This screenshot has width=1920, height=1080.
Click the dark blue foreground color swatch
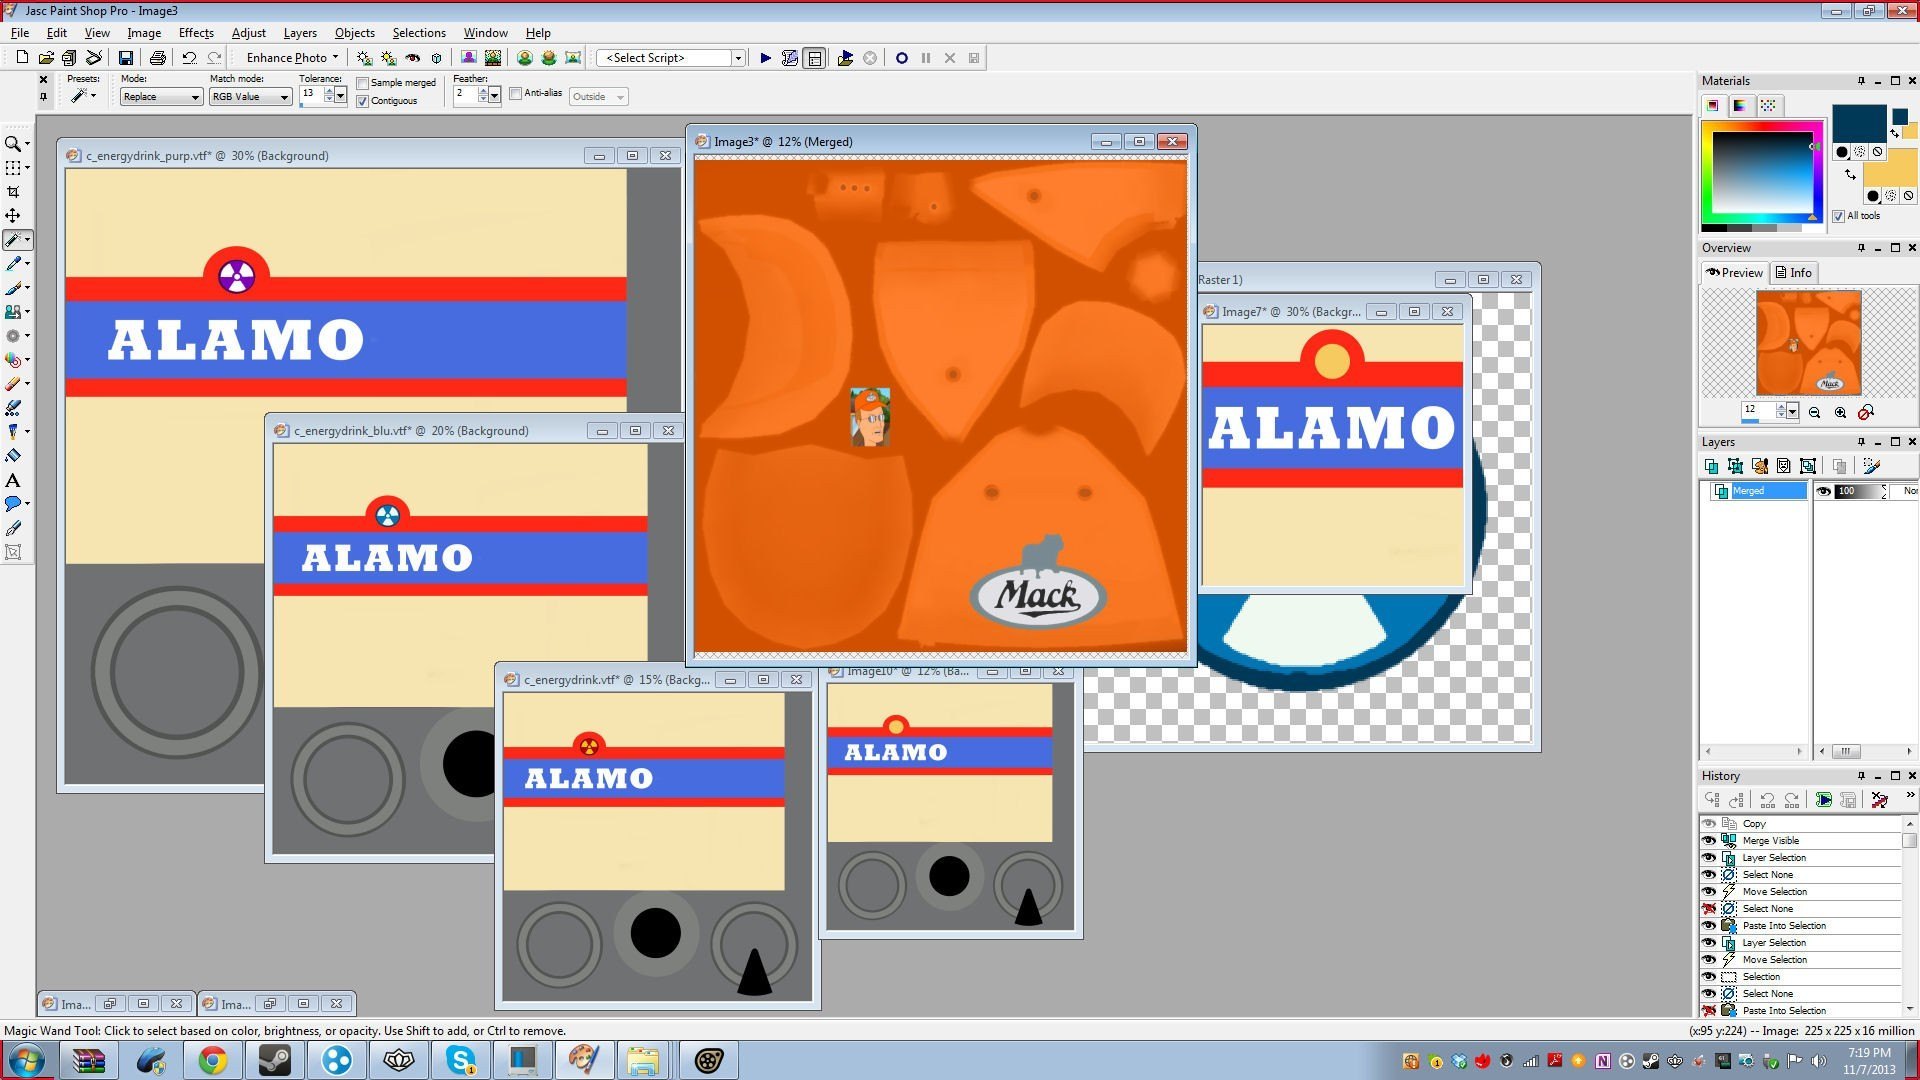pos(1858,122)
